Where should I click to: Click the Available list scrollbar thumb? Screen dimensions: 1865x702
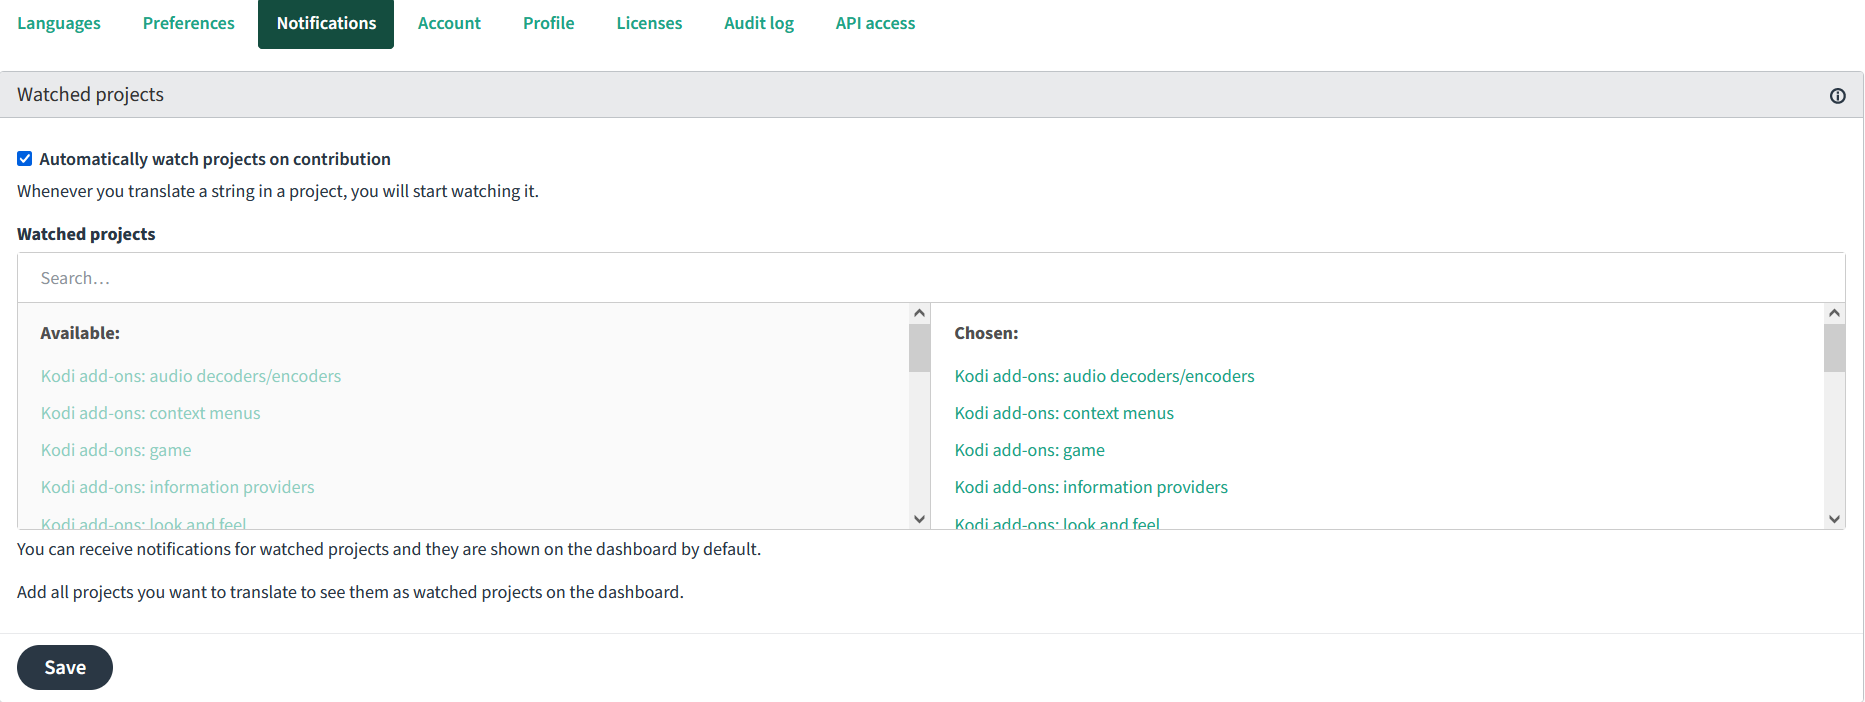click(919, 348)
